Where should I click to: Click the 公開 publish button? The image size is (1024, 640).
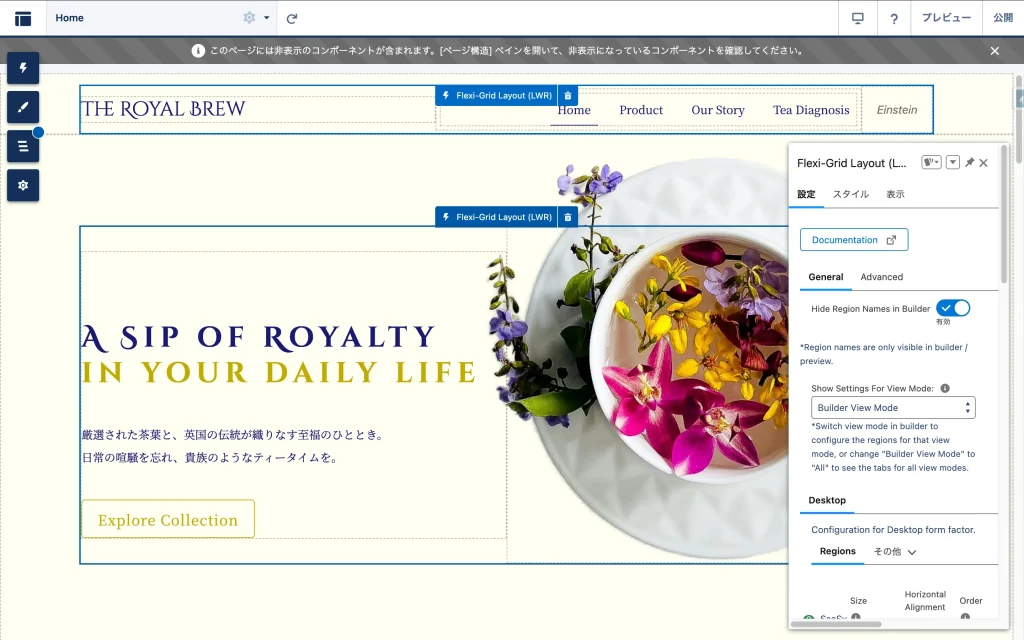coord(1002,18)
